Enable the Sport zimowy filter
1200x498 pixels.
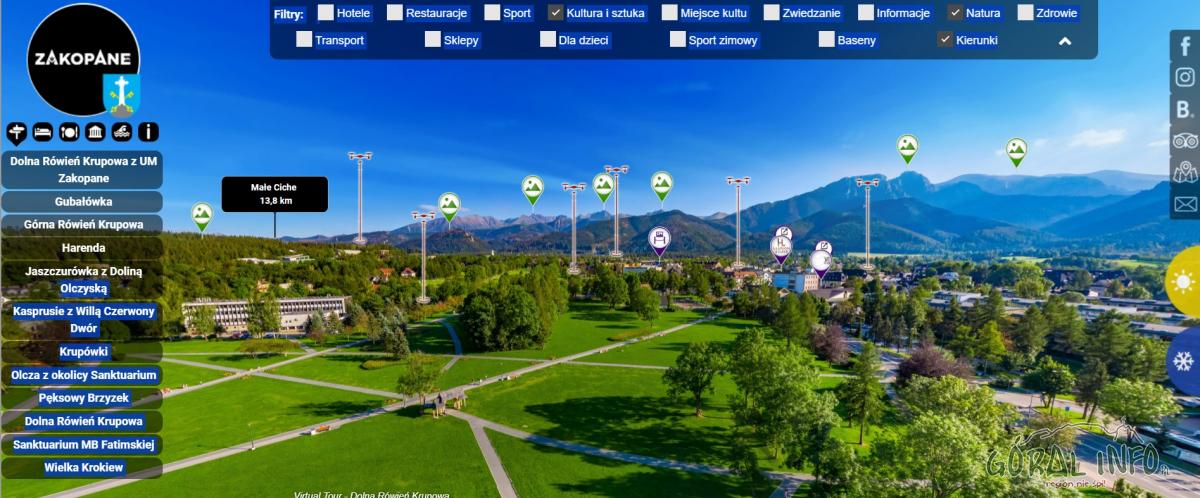tap(678, 40)
